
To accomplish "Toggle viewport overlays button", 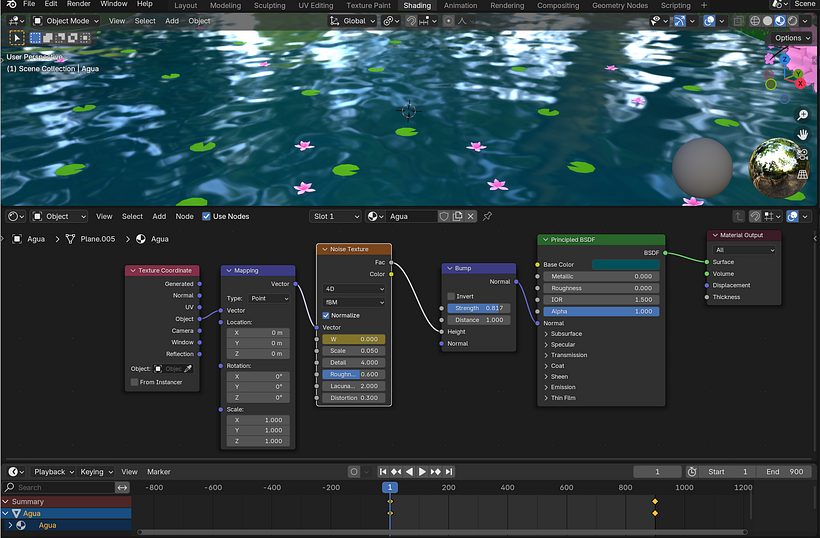I will (709, 21).
